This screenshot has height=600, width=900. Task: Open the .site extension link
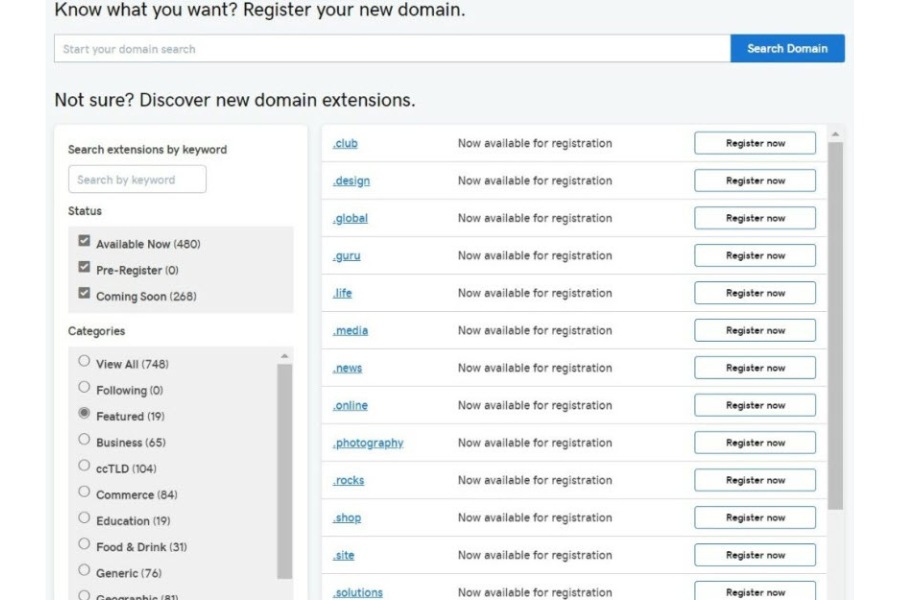click(343, 555)
